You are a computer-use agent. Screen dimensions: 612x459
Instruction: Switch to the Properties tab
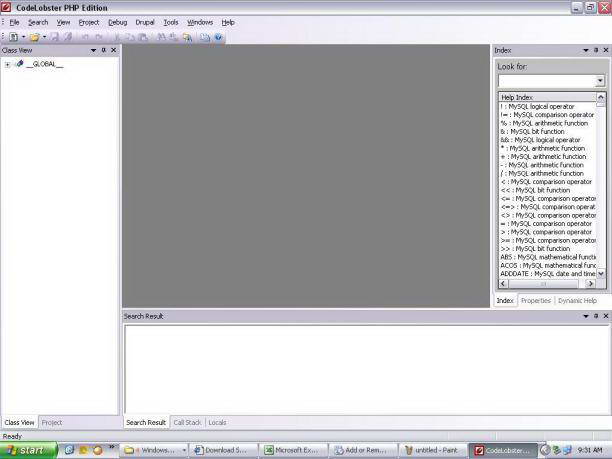pyautogui.click(x=536, y=301)
